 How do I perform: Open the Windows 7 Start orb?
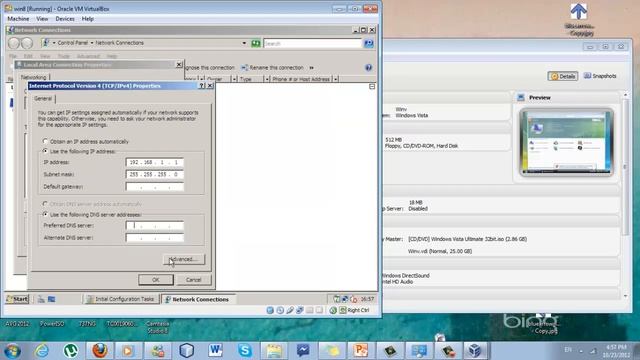pyautogui.click(x=12, y=351)
